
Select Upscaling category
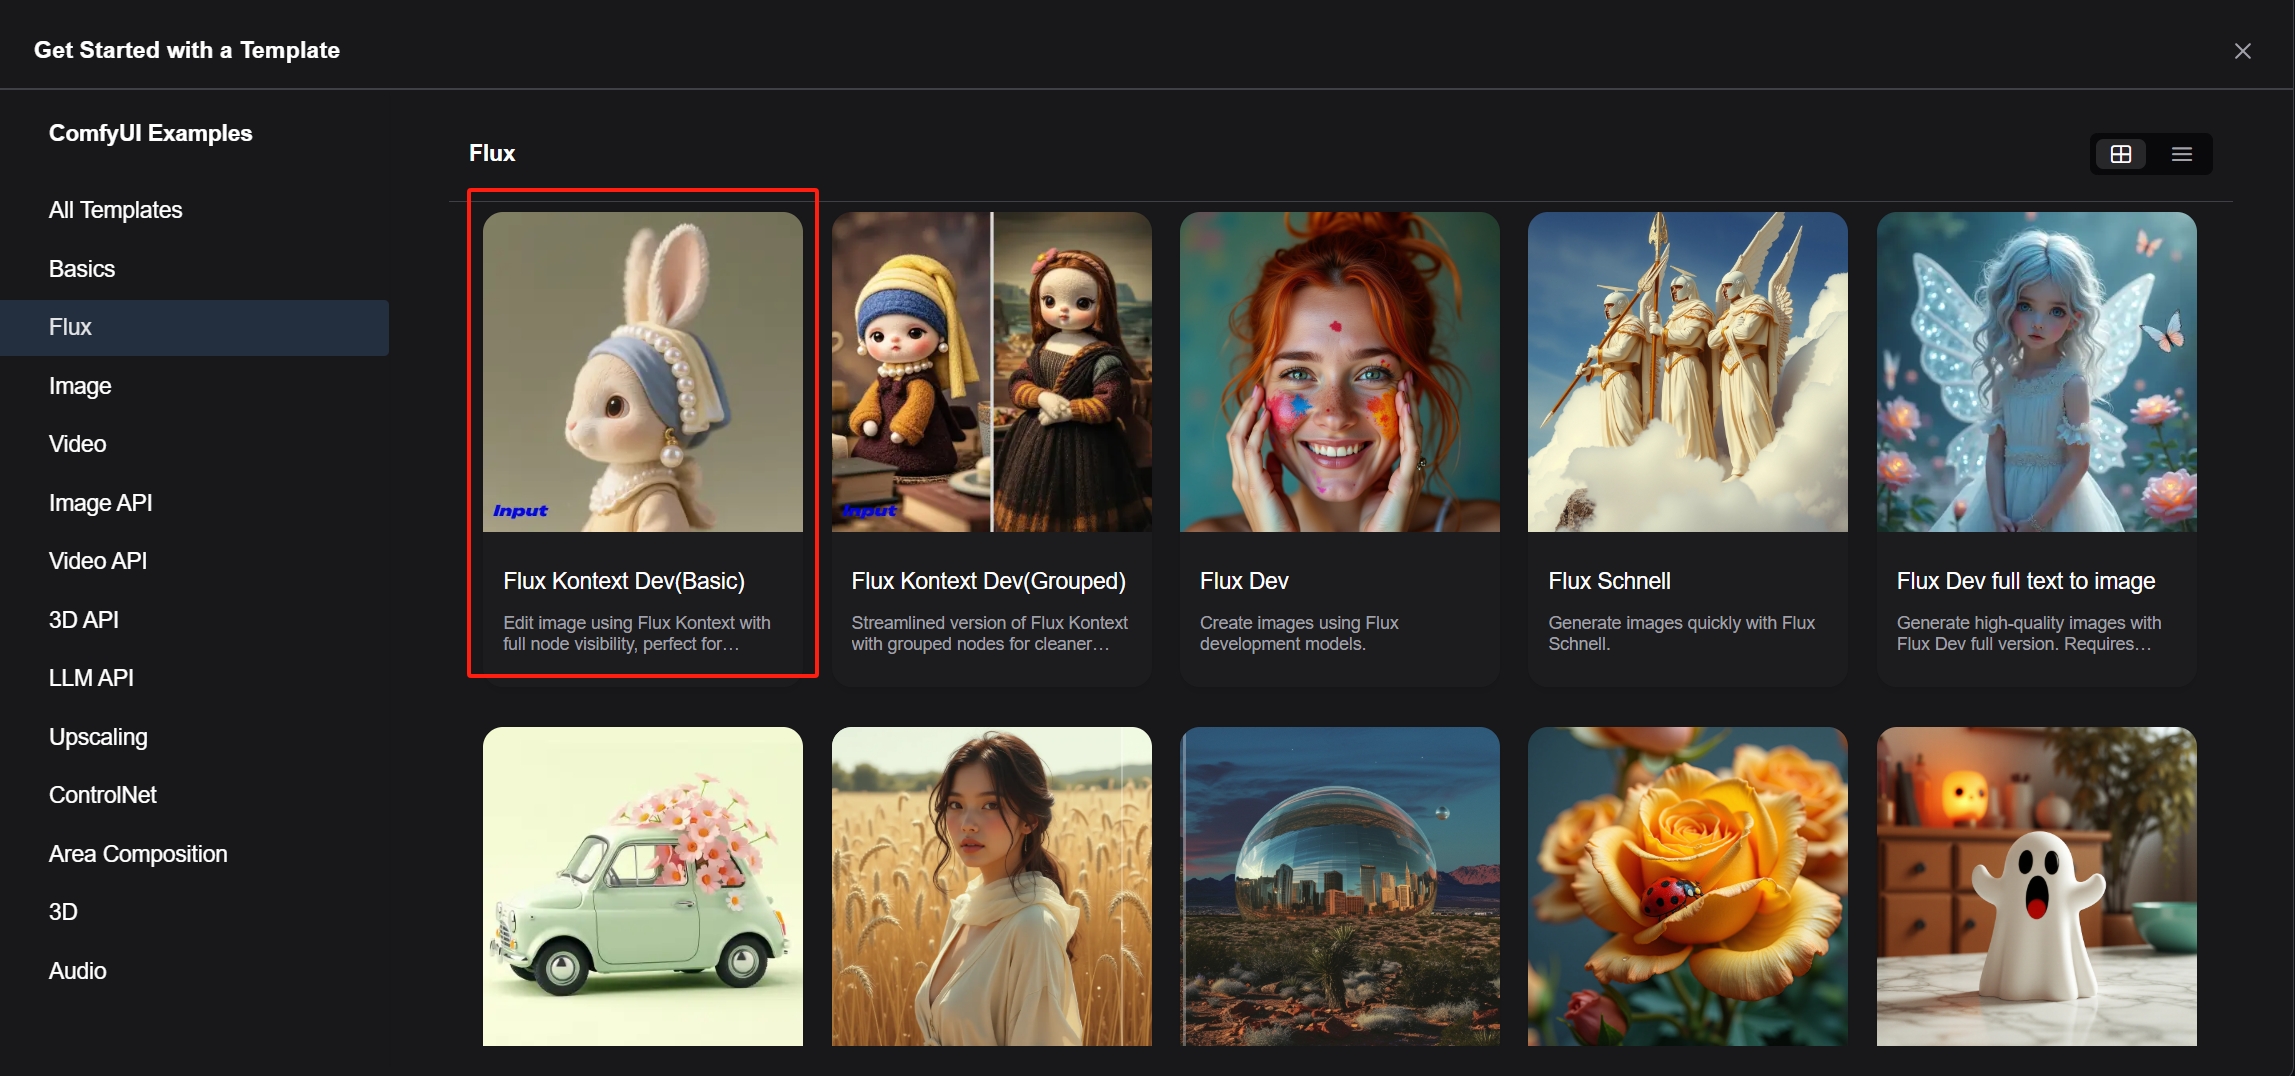[x=194, y=737]
